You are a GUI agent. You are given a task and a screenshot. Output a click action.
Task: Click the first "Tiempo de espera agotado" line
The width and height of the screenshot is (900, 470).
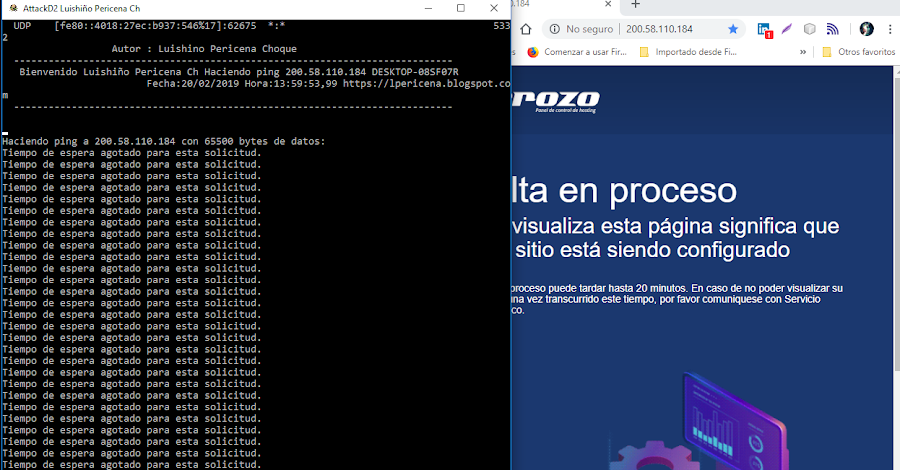(x=131, y=153)
